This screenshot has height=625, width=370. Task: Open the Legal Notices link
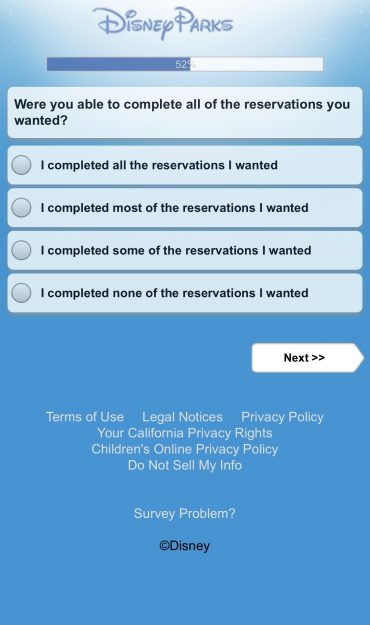[x=182, y=417]
